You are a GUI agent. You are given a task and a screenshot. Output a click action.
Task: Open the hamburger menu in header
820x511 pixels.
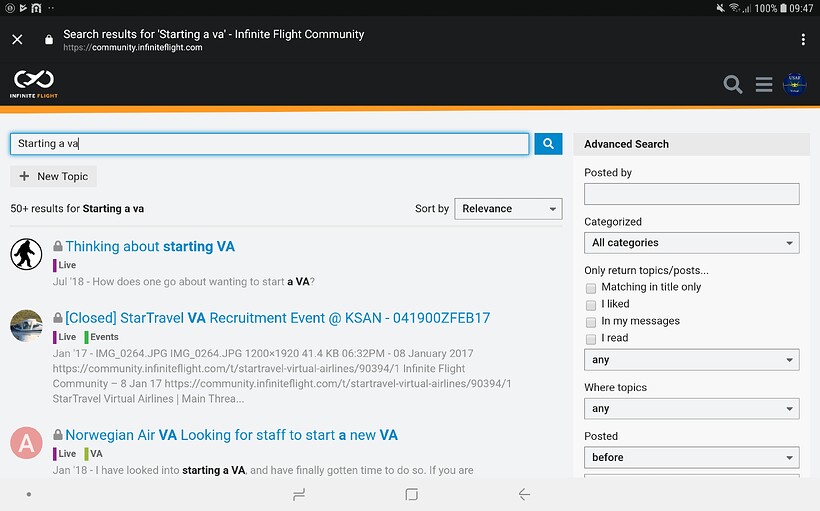[x=764, y=84]
